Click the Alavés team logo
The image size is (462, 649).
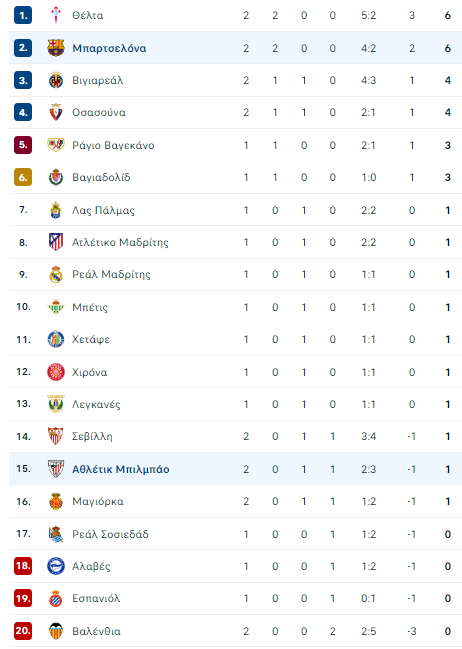tap(56, 566)
